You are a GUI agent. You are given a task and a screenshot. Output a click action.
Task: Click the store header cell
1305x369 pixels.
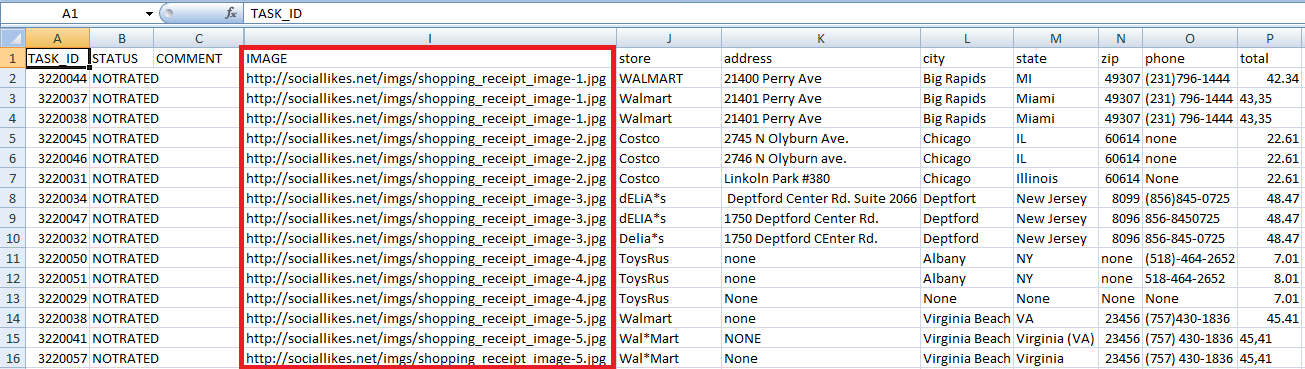click(x=668, y=58)
